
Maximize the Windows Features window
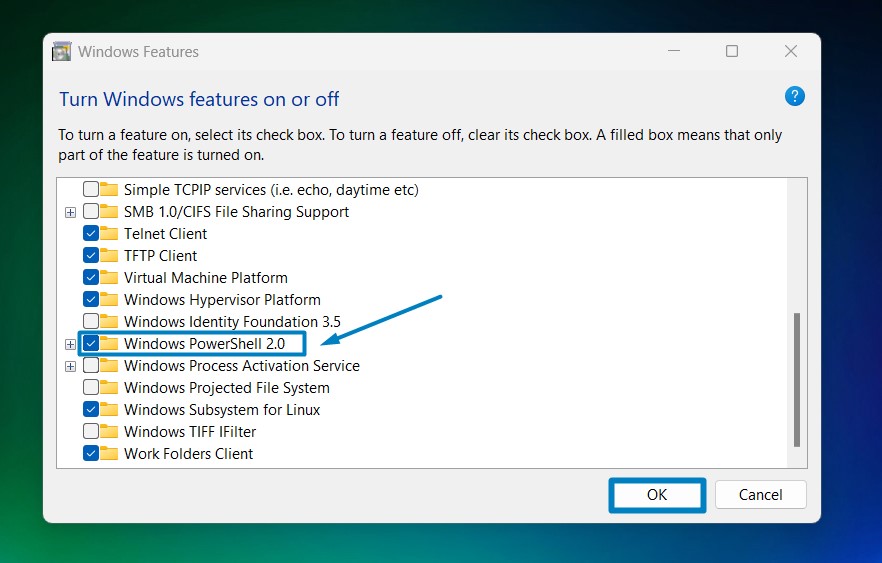coord(732,51)
